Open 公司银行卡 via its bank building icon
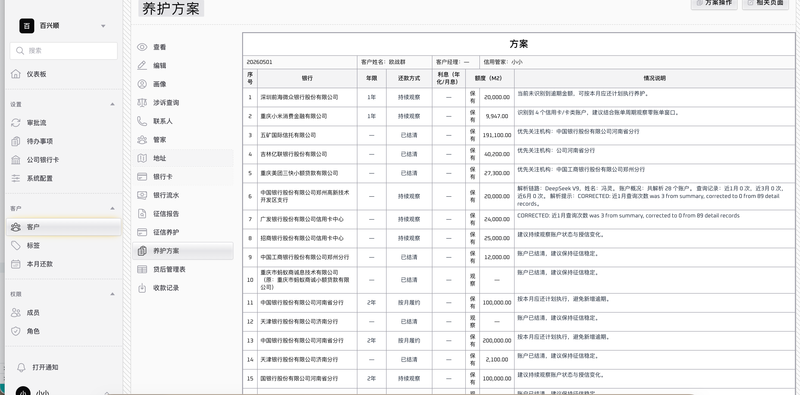 (x=16, y=160)
